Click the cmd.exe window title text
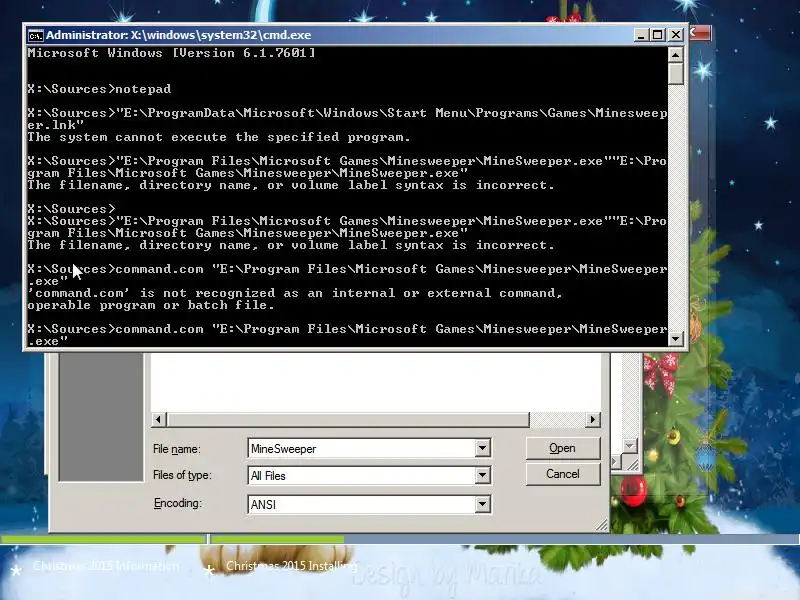This screenshot has width=800, height=600. click(179, 35)
